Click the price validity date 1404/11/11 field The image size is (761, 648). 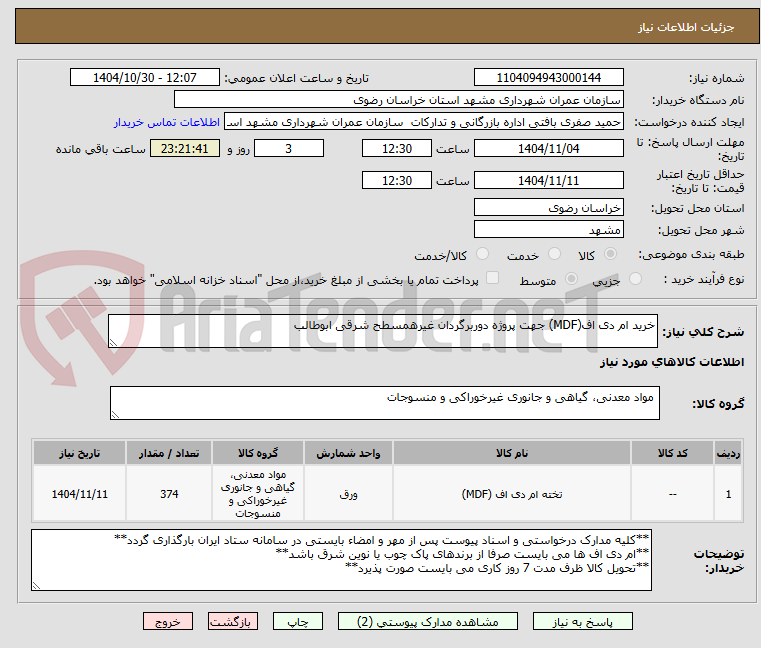tap(548, 181)
